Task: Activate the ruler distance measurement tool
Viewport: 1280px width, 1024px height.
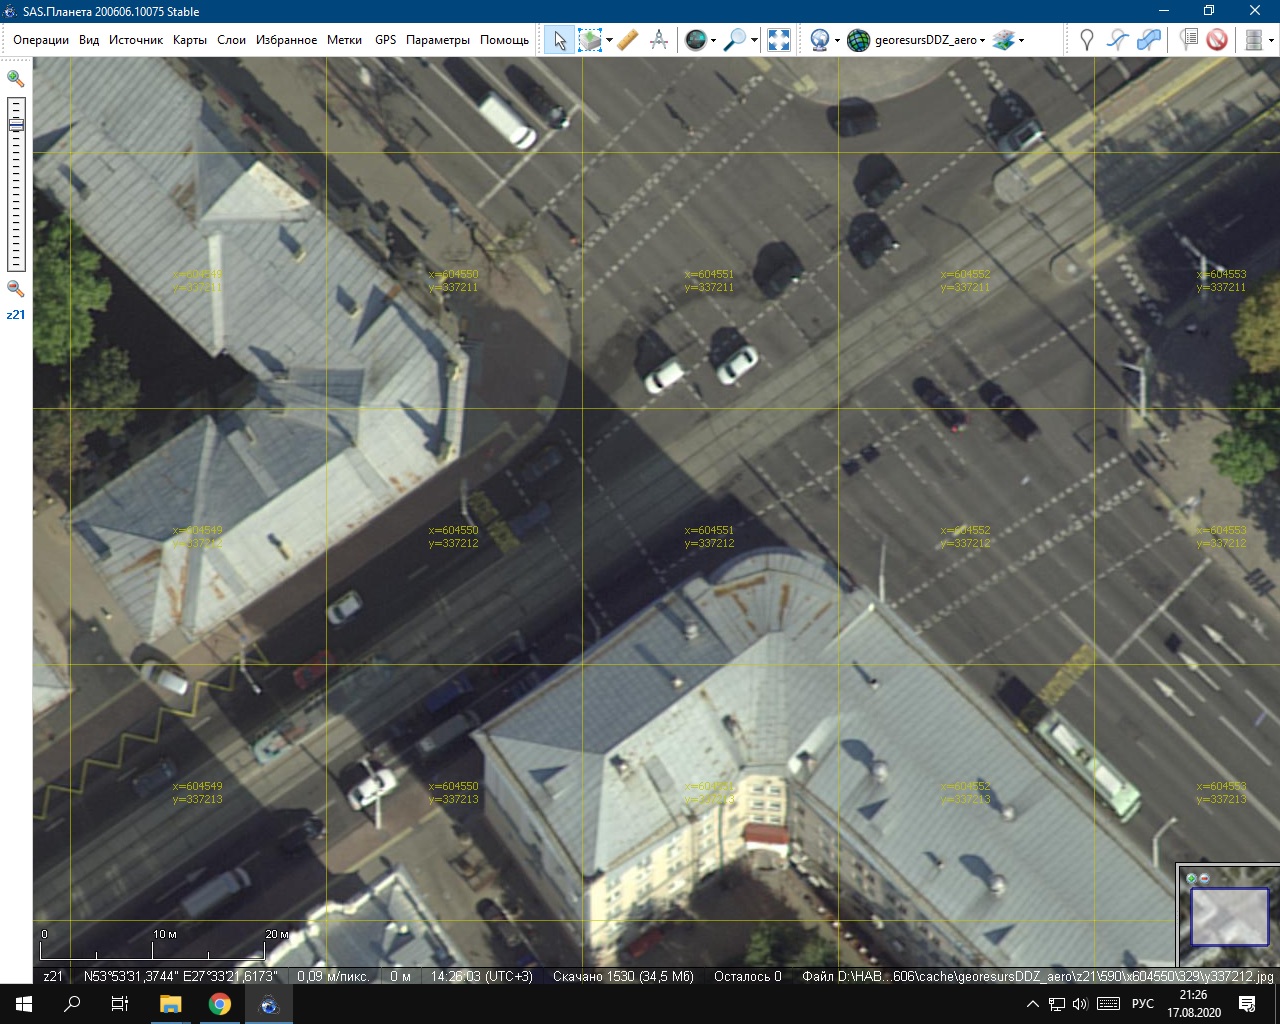Action: pos(627,40)
